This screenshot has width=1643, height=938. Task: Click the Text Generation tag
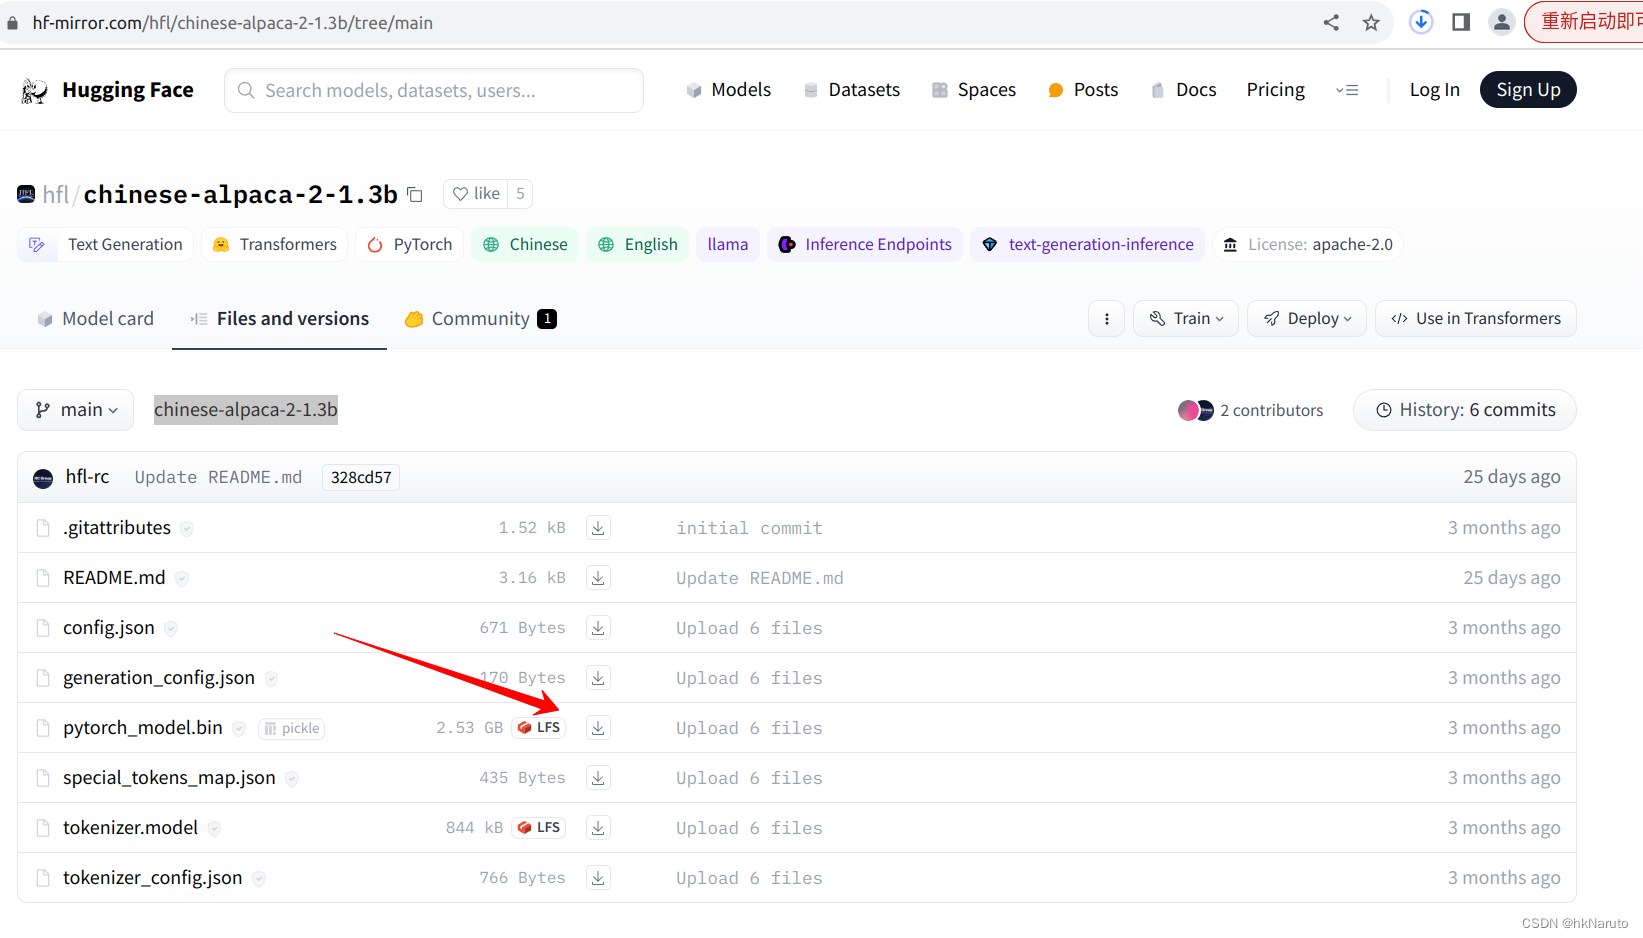point(106,245)
